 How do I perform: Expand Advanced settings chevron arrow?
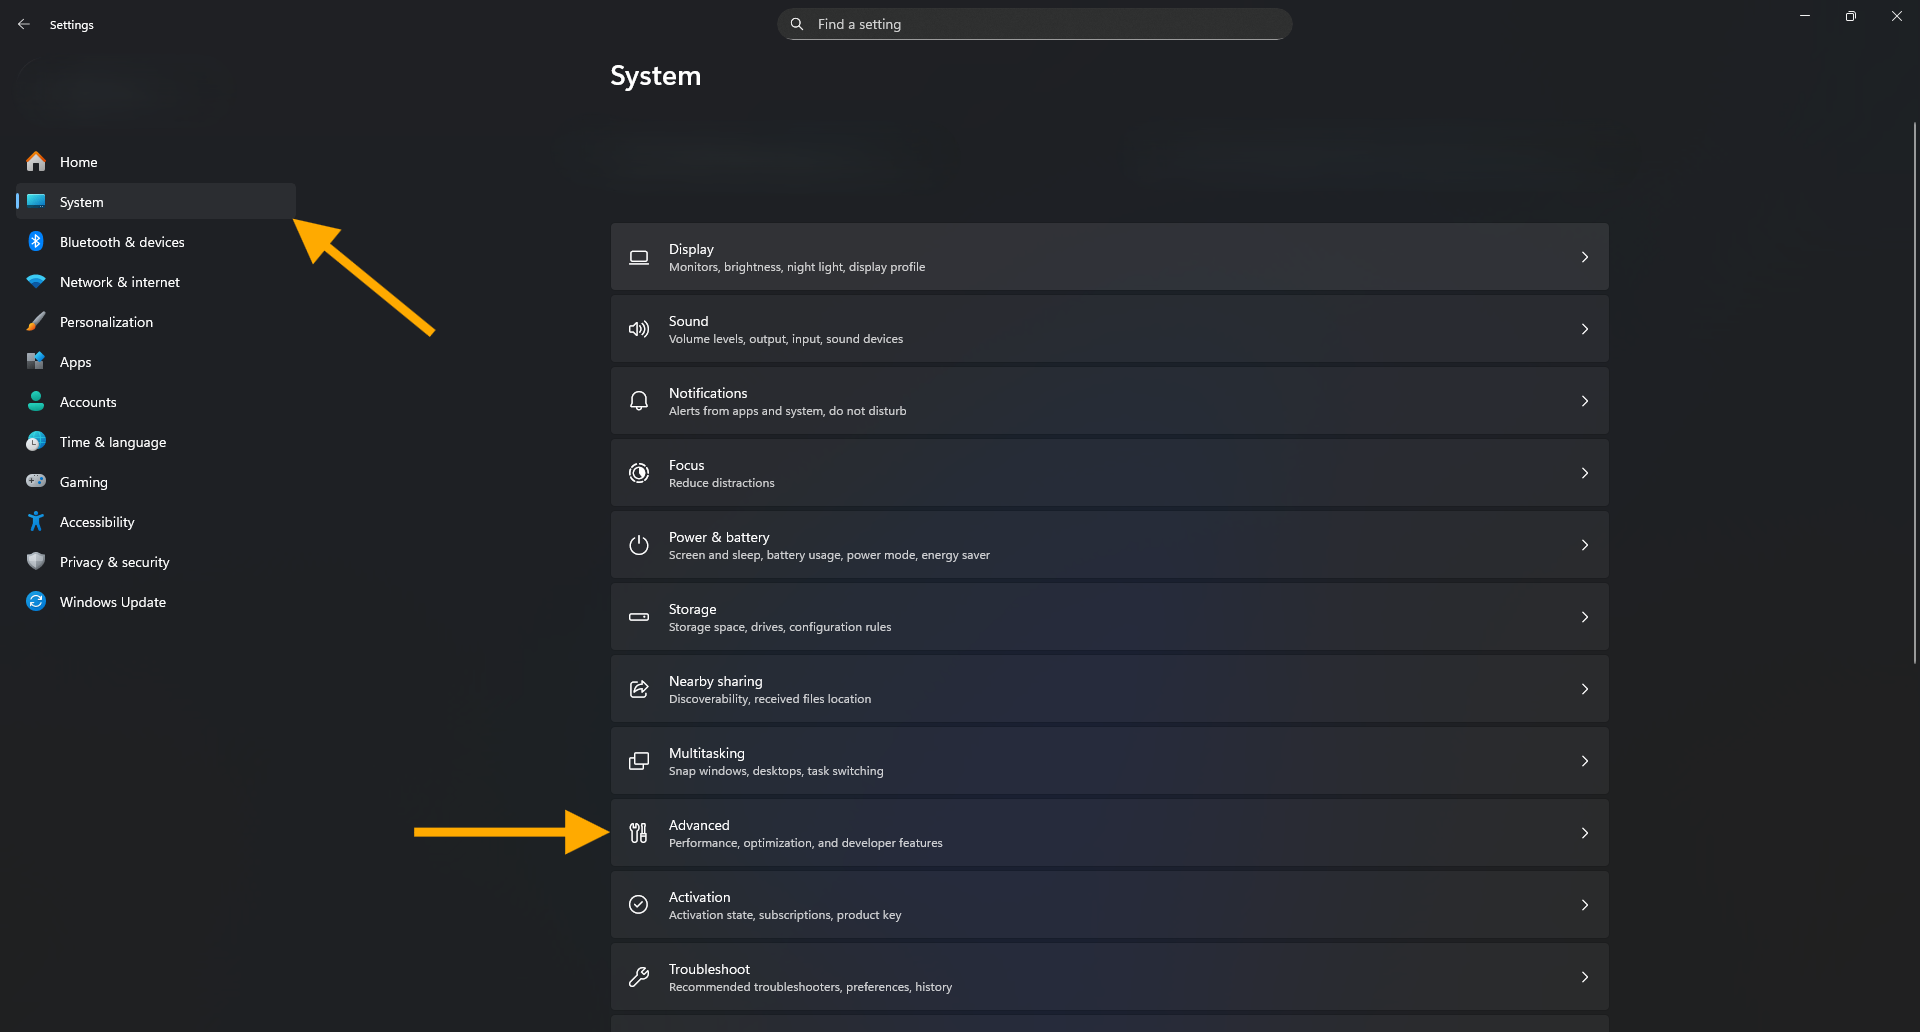coord(1584,833)
